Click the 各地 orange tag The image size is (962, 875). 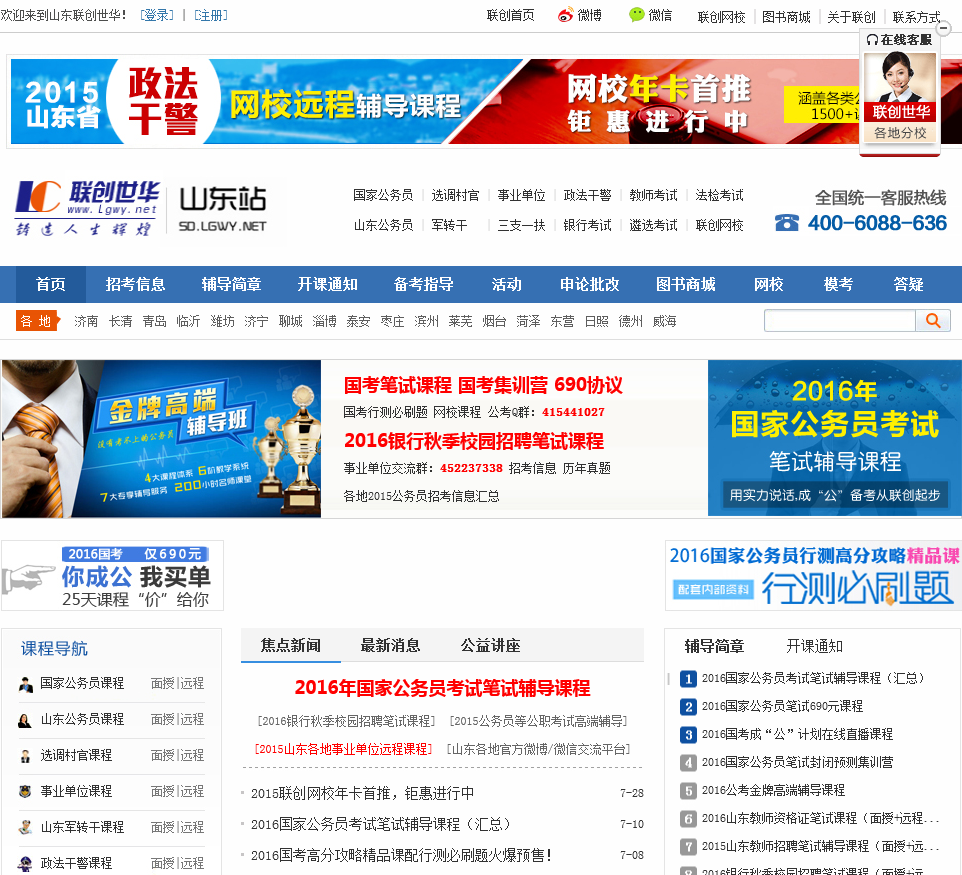37,321
